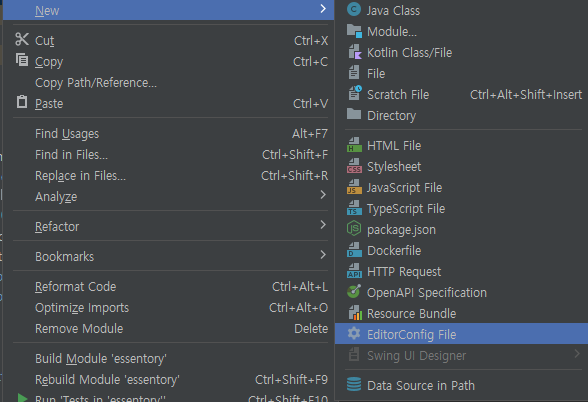Click the Directory folder icon

pyautogui.click(x=354, y=114)
